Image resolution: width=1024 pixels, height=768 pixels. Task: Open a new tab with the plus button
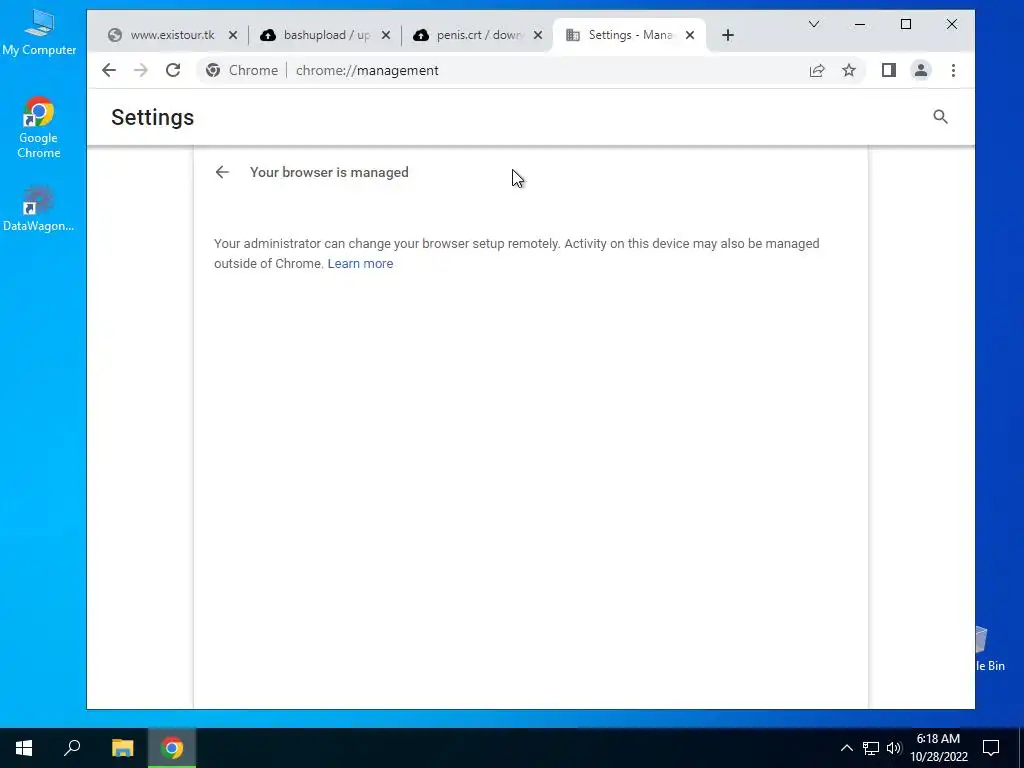[728, 35]
